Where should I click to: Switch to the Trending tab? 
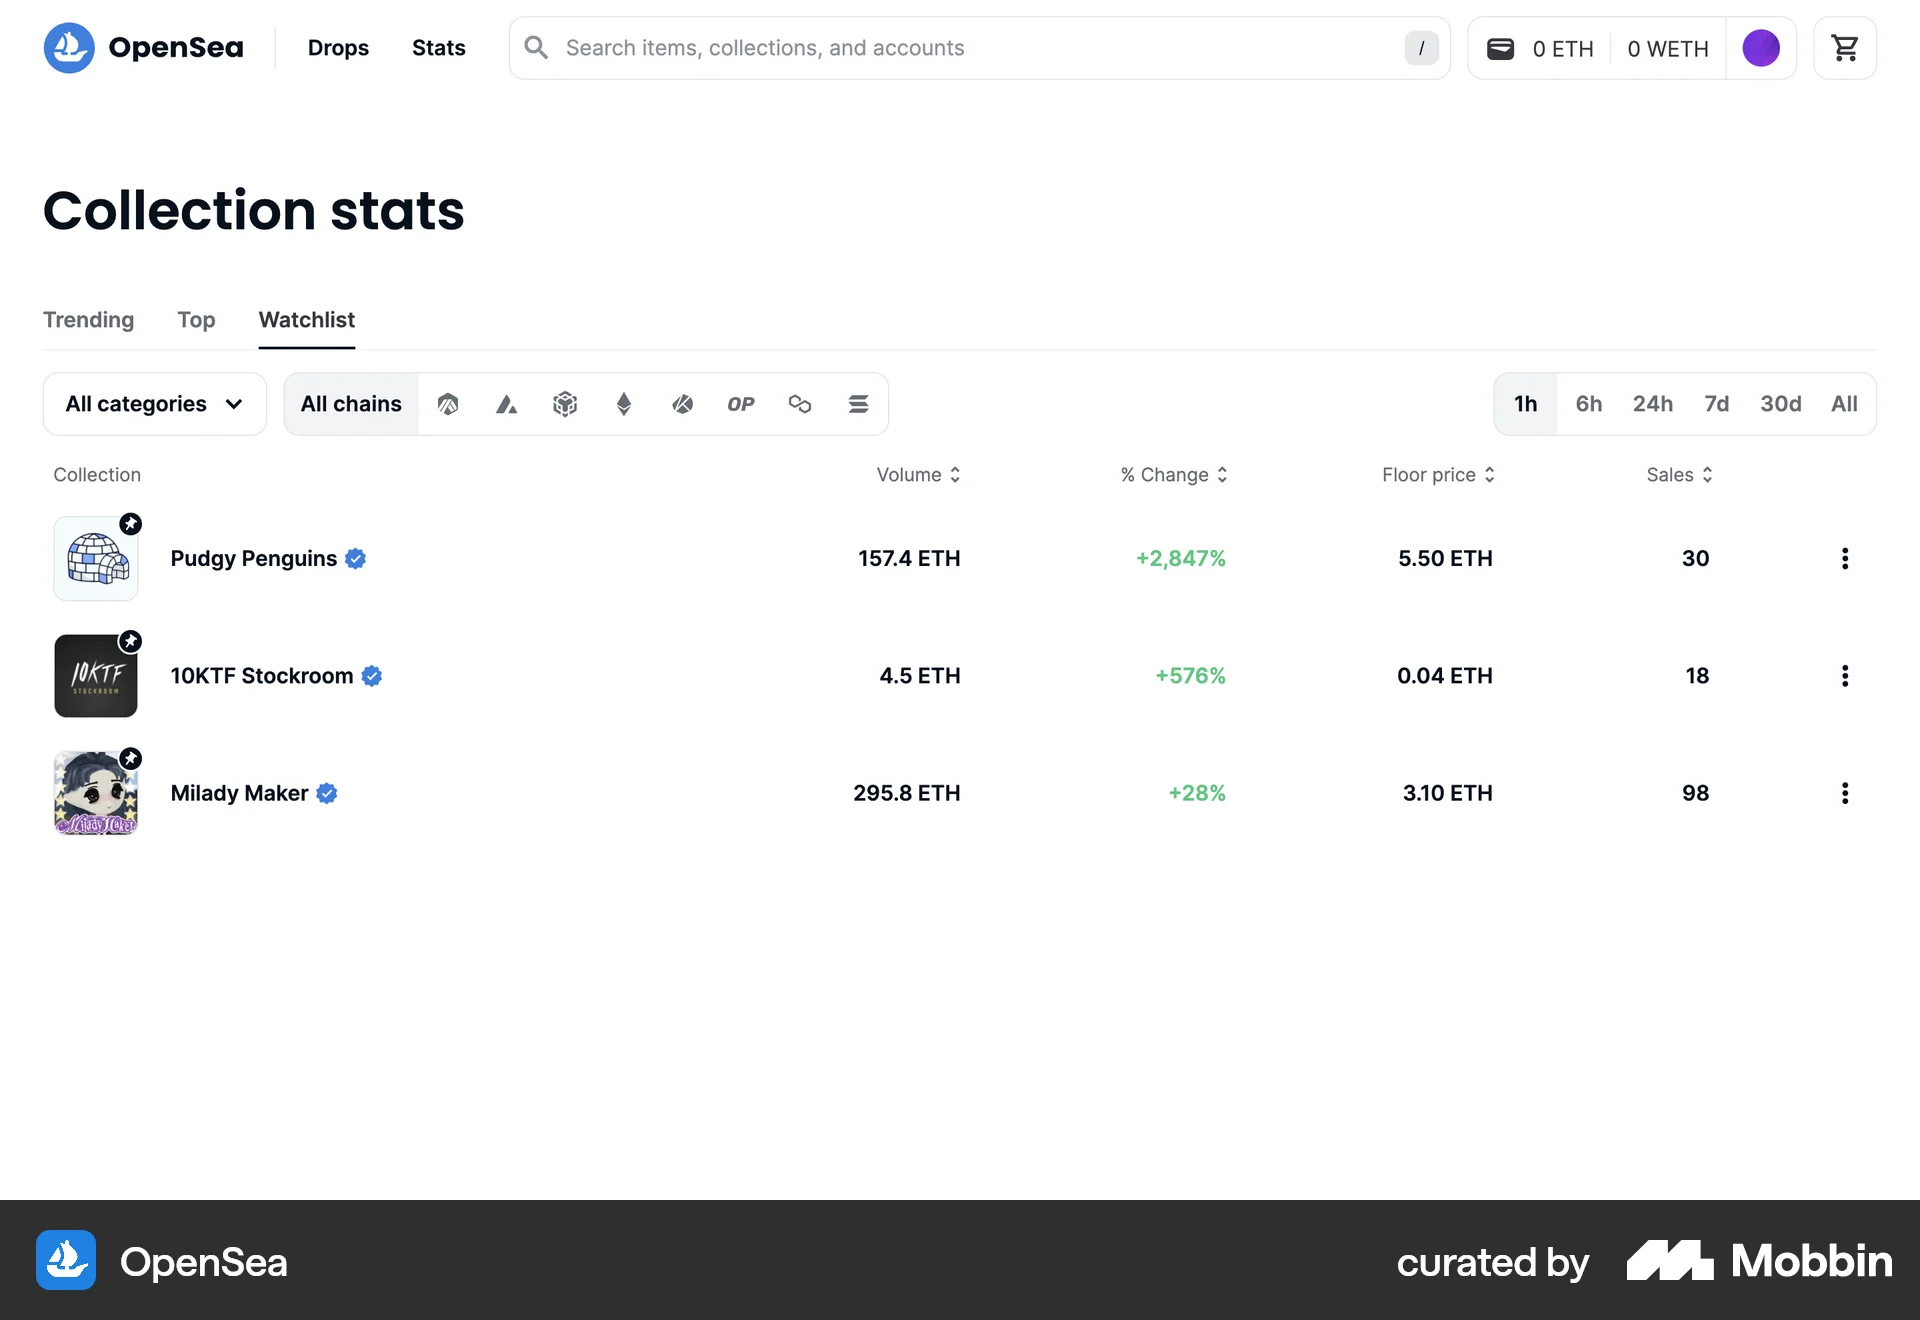point(88,320)
